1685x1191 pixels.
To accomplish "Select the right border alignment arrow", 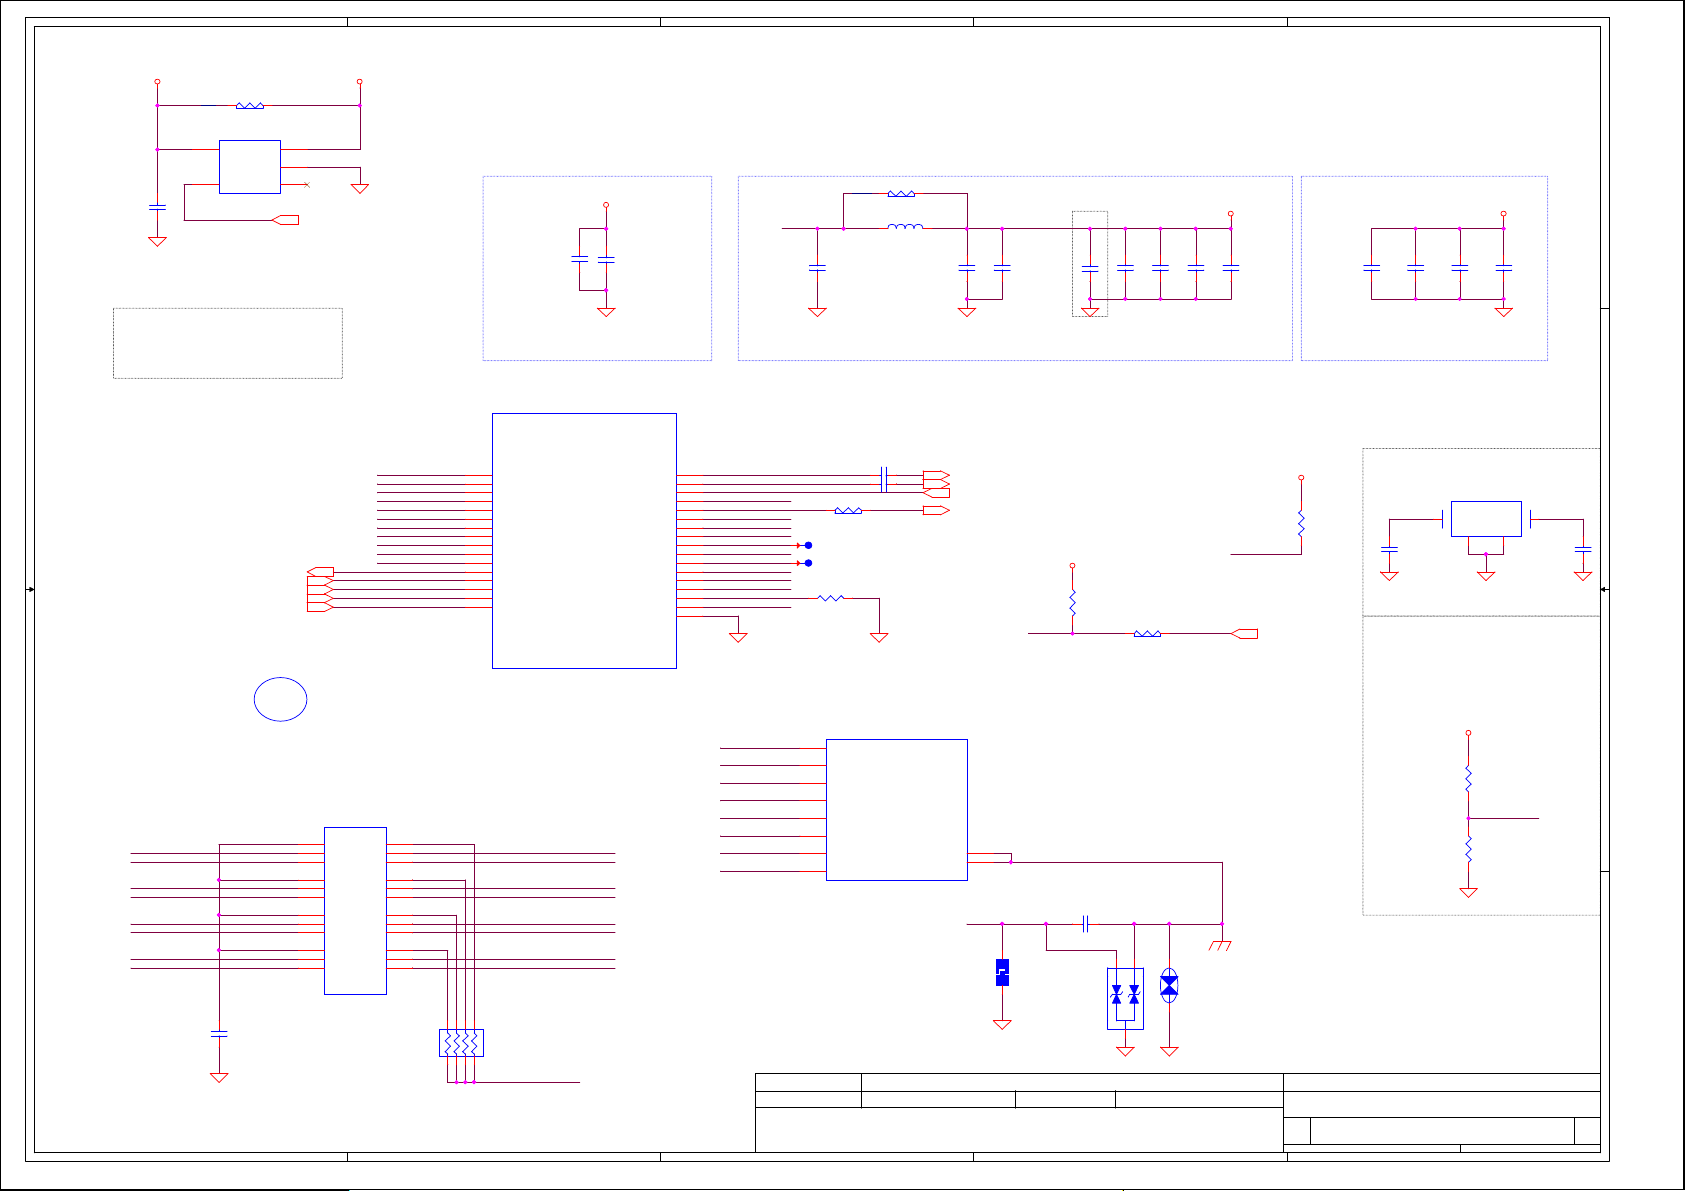I will click(1604, 589).
